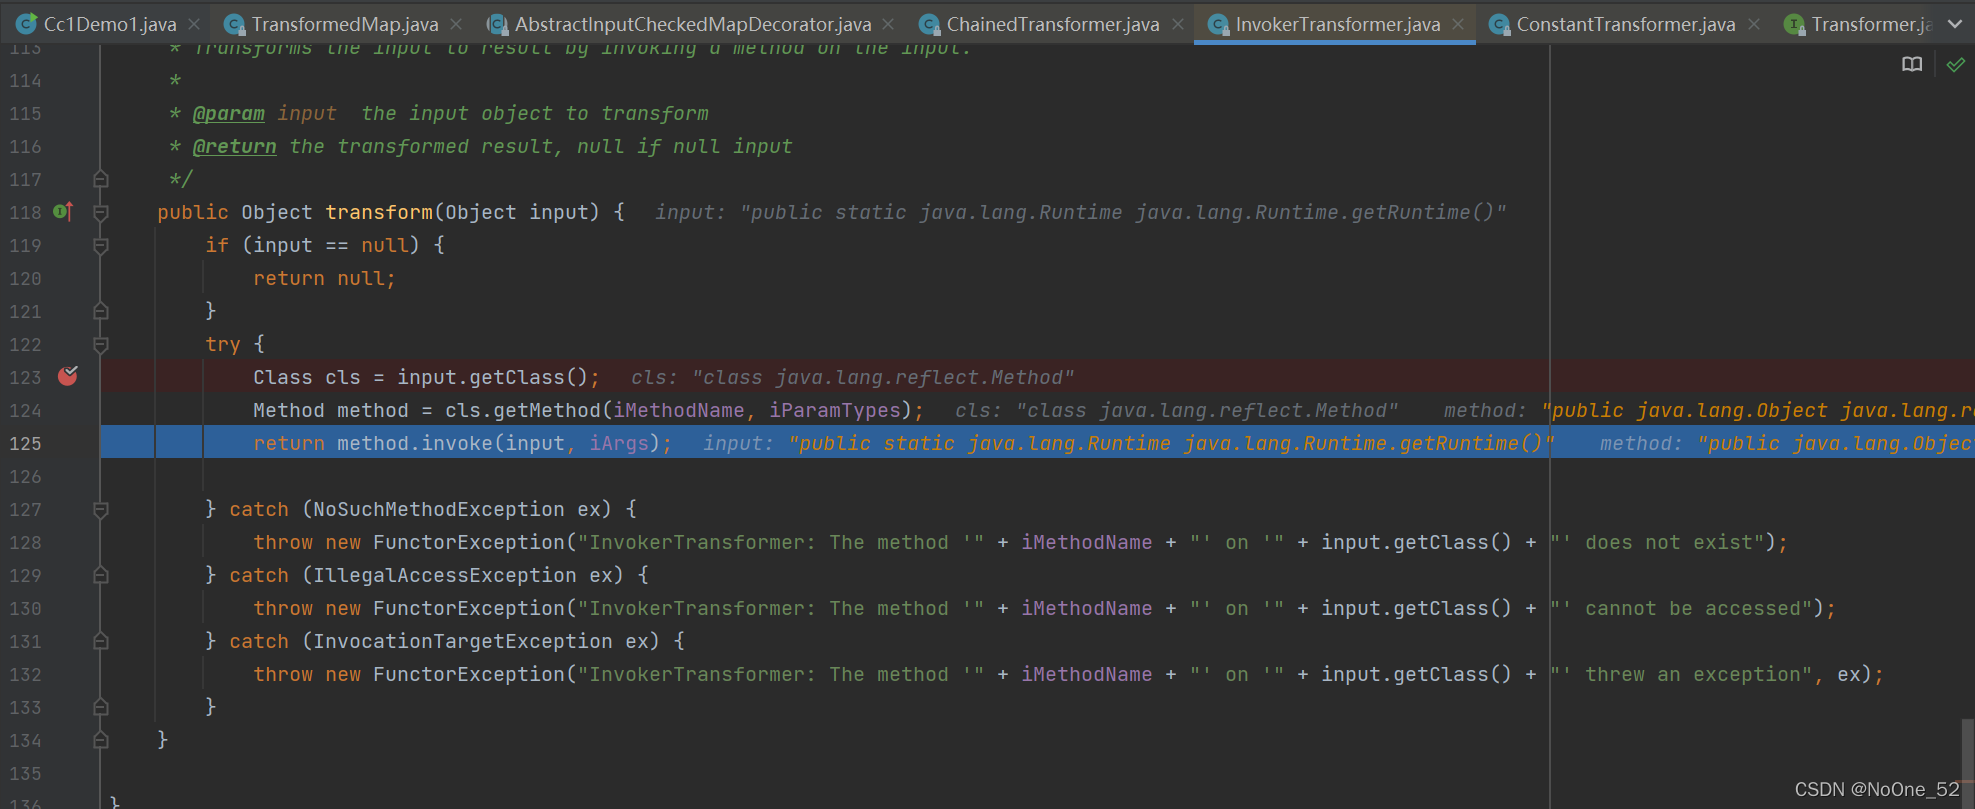Close the ChainedTransformer.java tab
Screen dimensions: 1975x809
click(x=1178, y=24)
